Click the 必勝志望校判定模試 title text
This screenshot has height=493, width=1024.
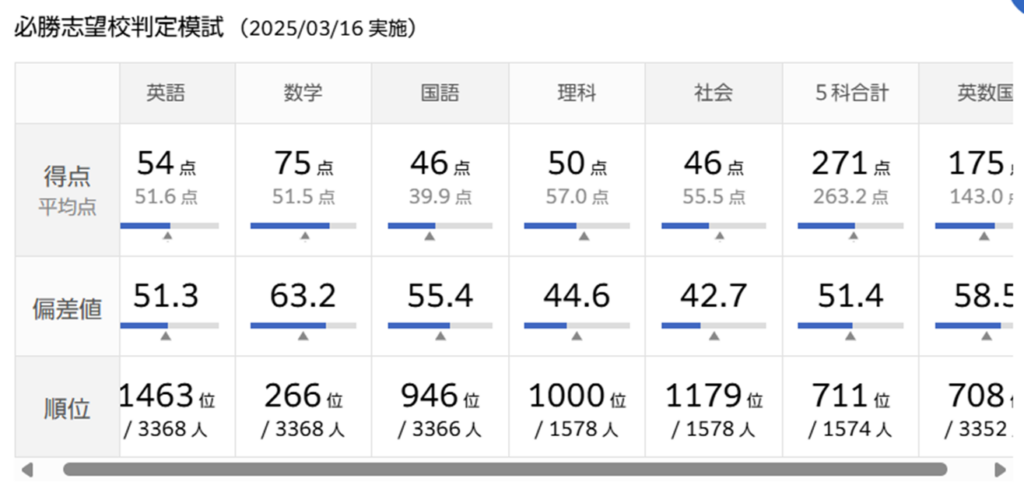pyautogui.click(x=119, y=28)
